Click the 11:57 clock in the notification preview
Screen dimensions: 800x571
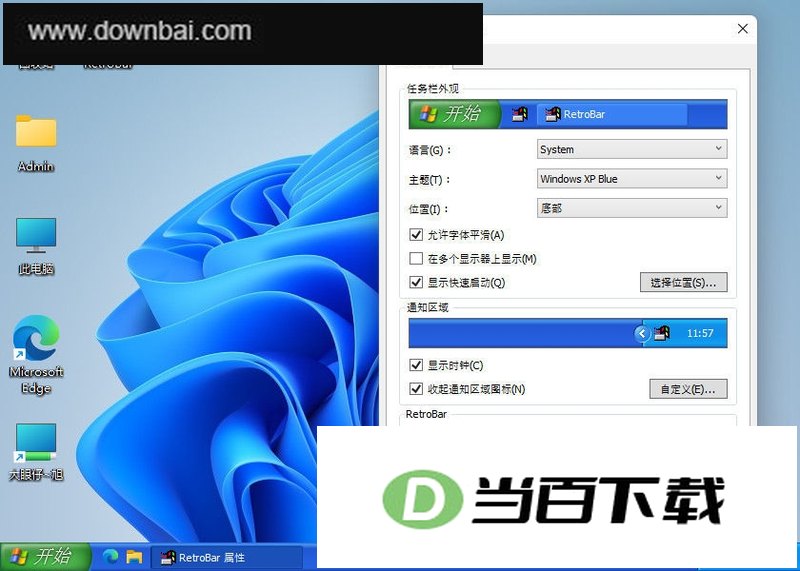[x=700, y=333]
